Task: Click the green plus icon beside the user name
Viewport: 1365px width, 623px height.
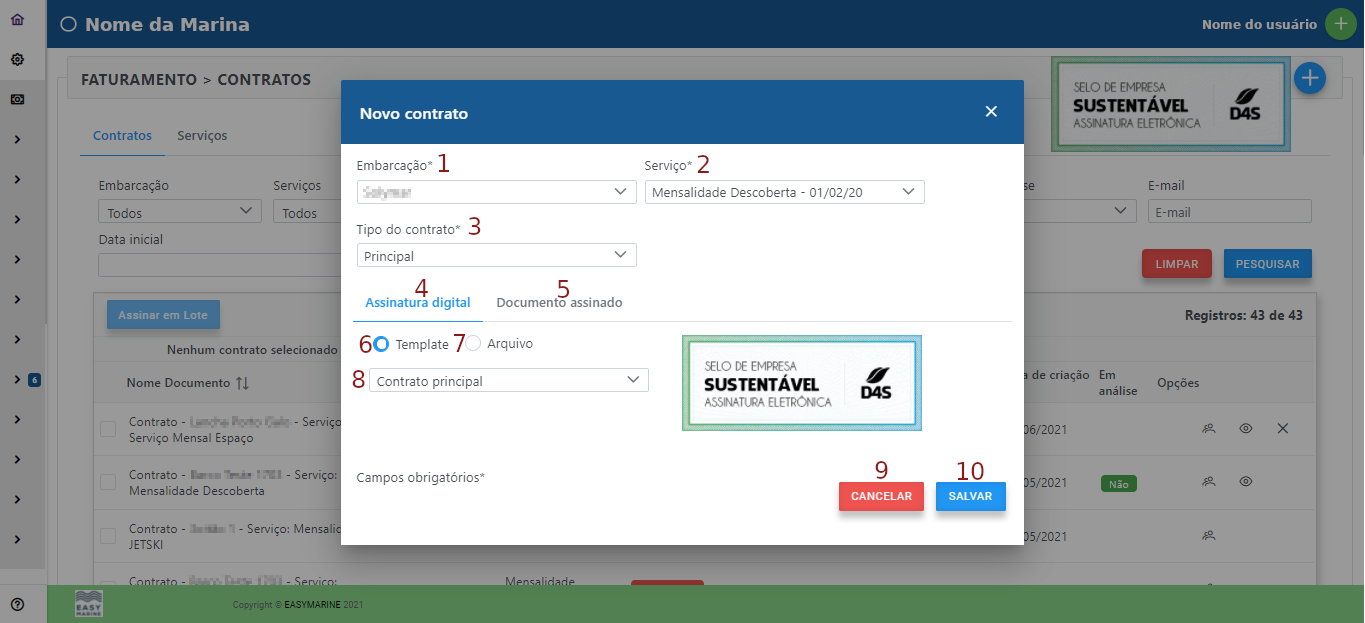Action: 1340,24
